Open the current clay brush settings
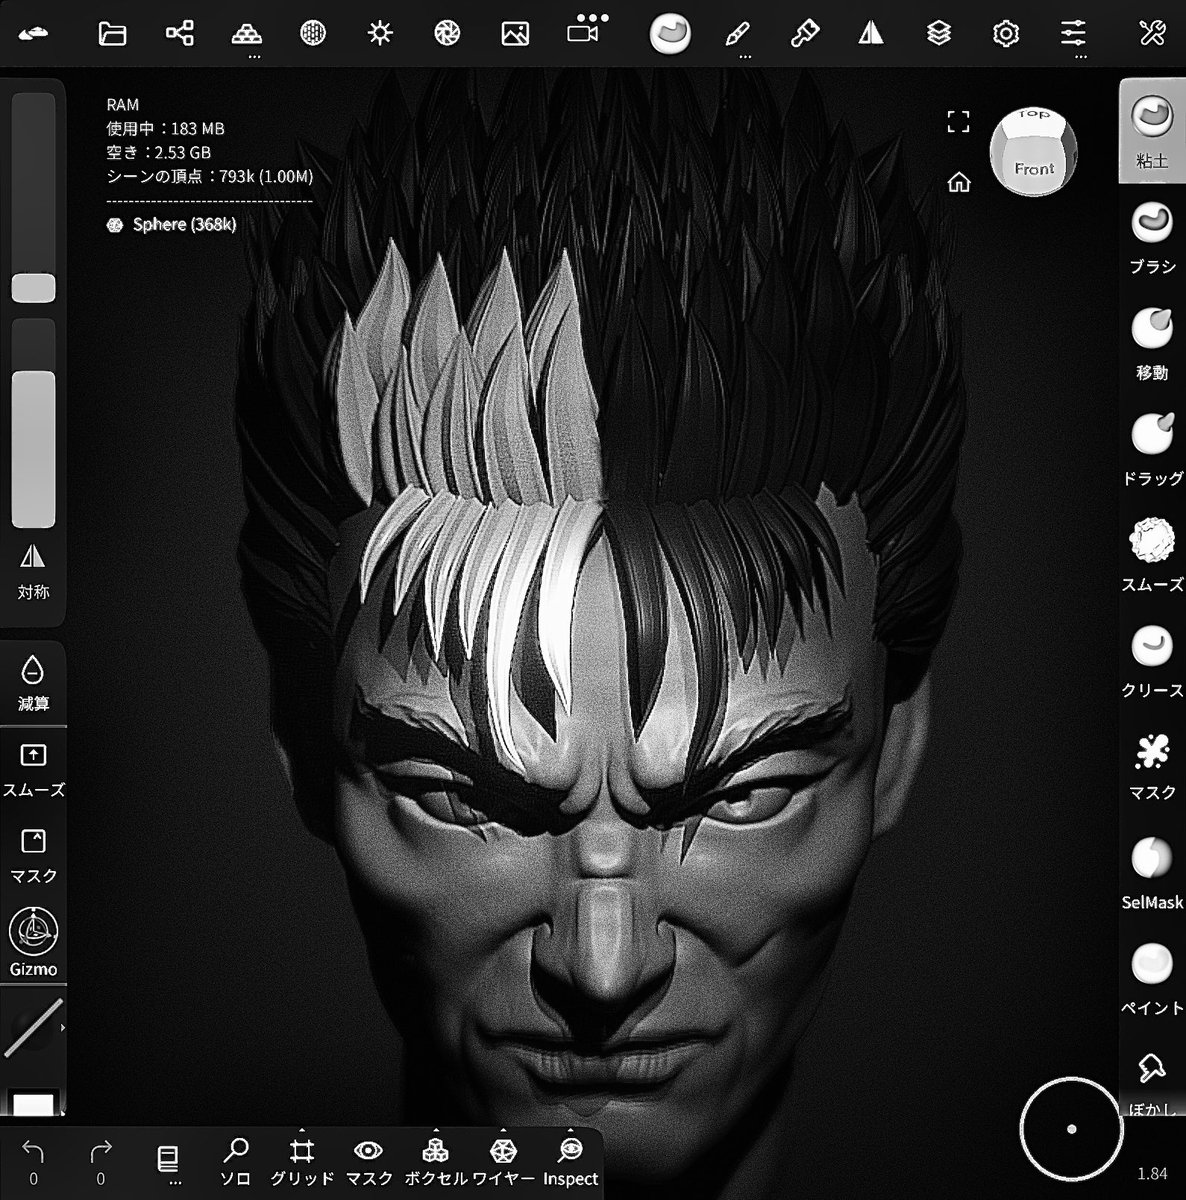This screenshot has height=1200, width=1186. (670, 33)
